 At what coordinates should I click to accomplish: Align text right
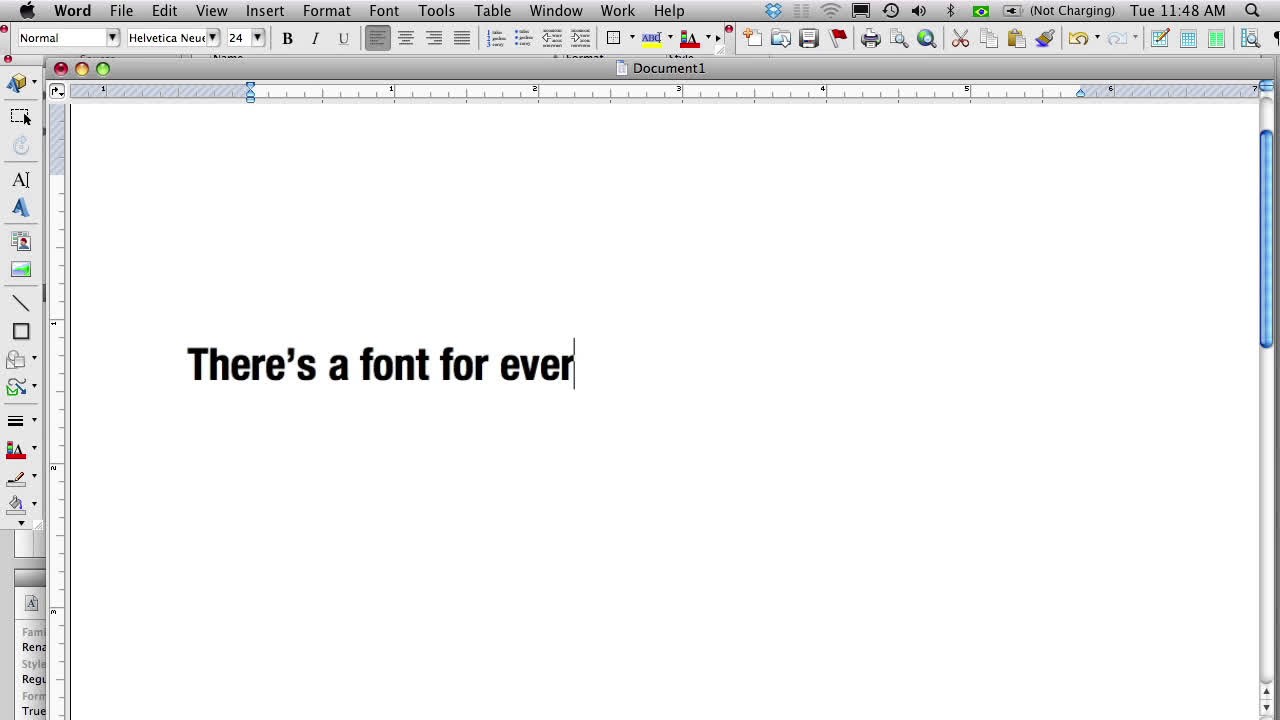[433, 38]
